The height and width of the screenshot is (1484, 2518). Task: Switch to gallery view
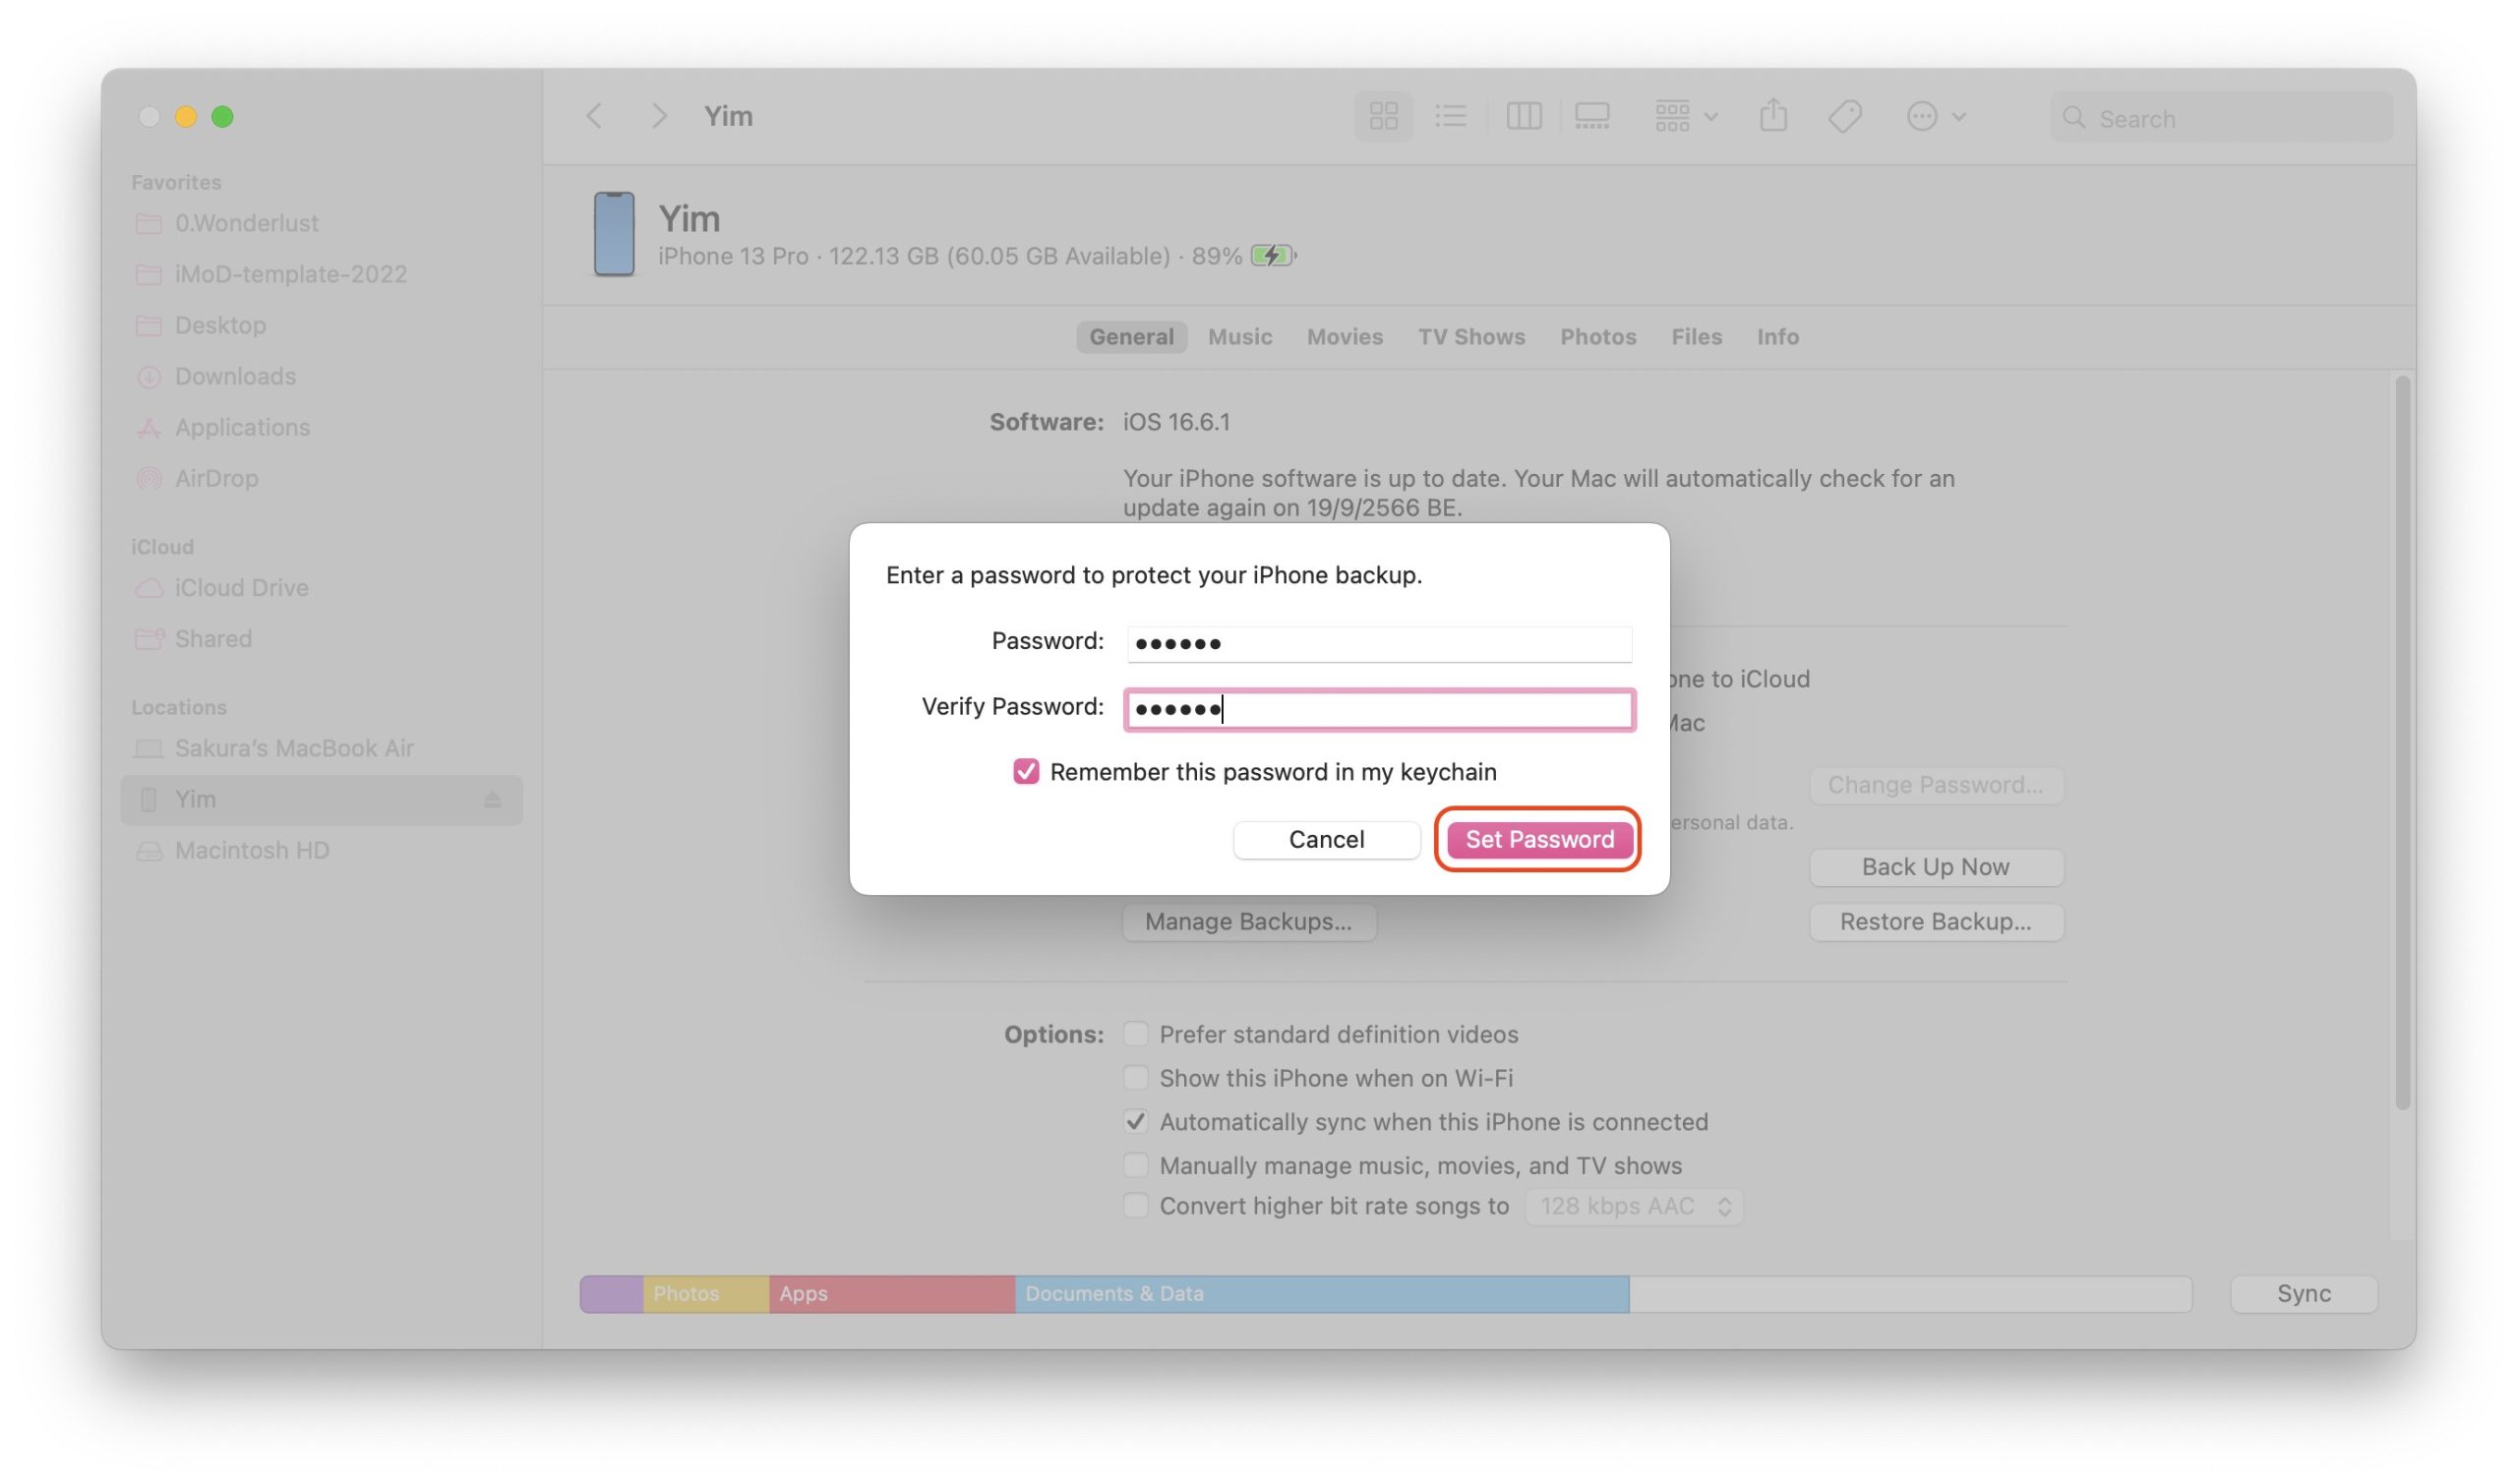coord(1591,117)
